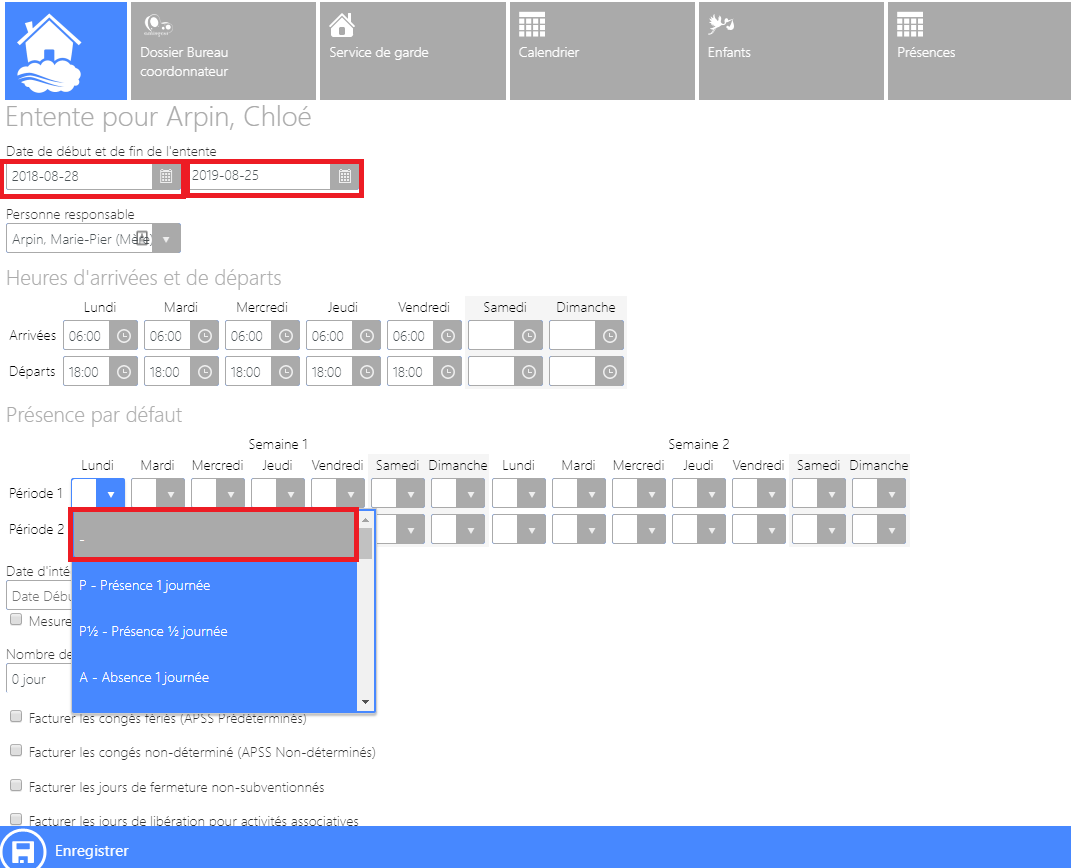The image size is (1071, 868).
Task: Enable Facturer les jours de fermeture non-subventionnés
Action: coord(16,785)
